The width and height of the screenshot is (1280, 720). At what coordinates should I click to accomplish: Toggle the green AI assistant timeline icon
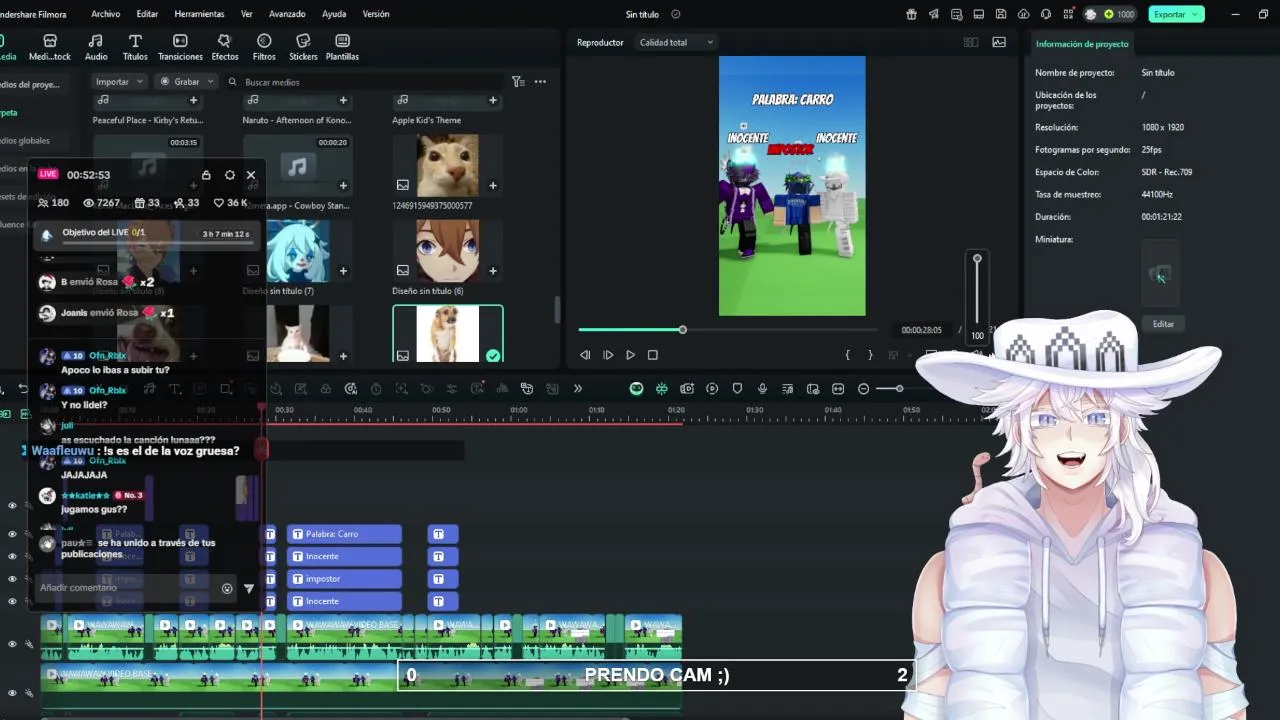[636, 389]
